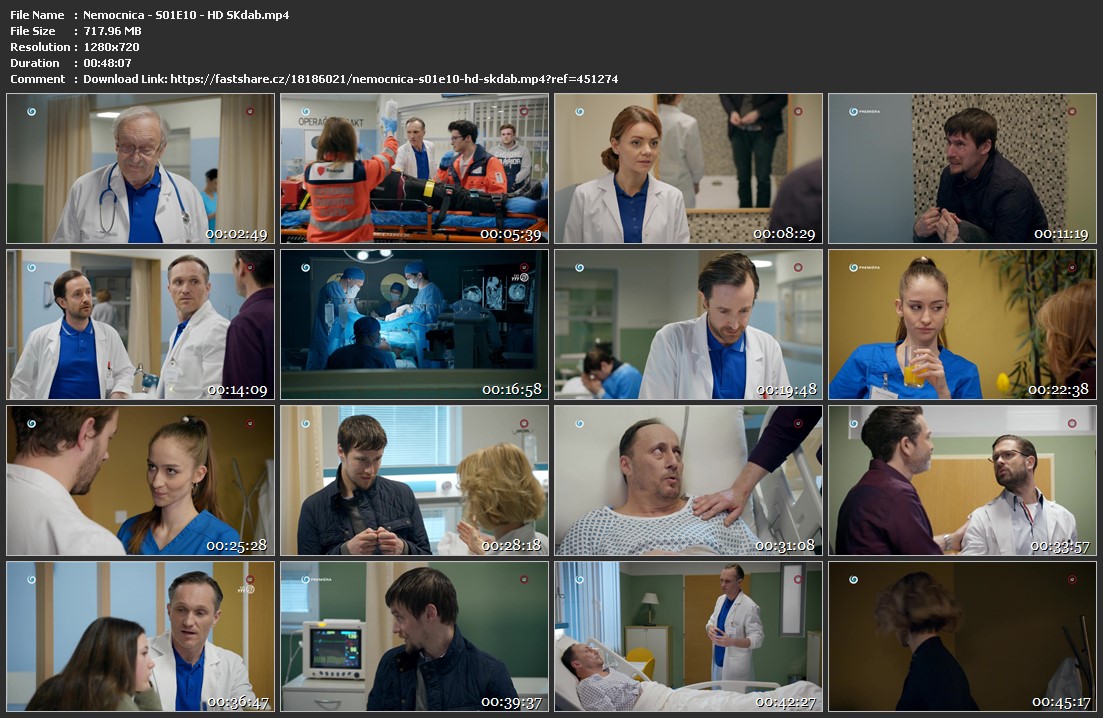Image resolution: width=1103 pixels, height=718 pixels.
Task: Select the paramedics stretcher thumbnail at 00:05:39
Action: 414,168
